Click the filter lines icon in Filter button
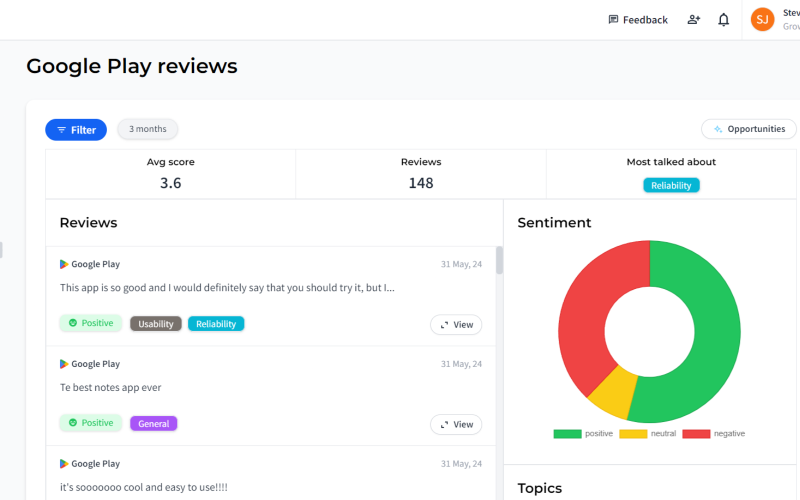 point(61,130)
